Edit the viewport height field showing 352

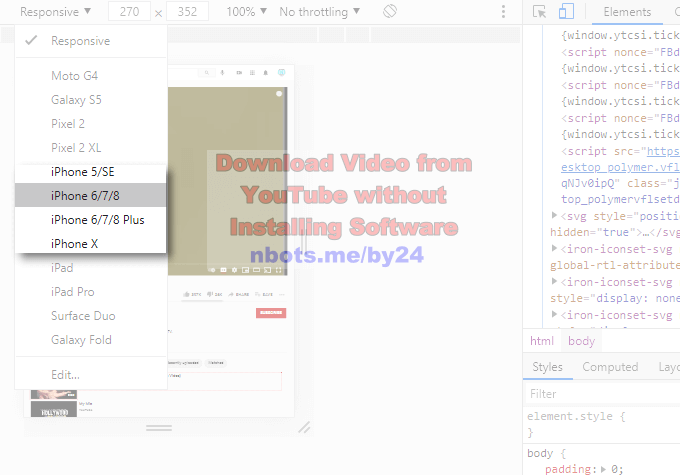187,12
